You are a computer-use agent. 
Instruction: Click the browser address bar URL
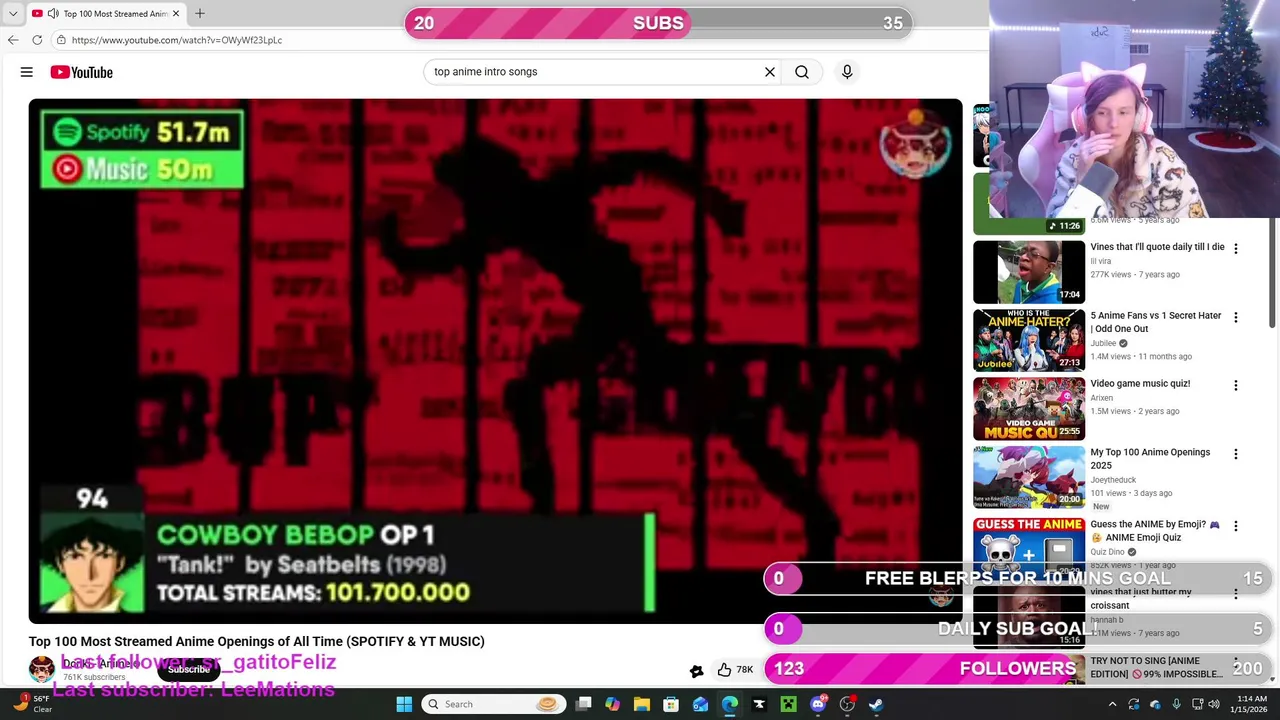tap(177, 40)
